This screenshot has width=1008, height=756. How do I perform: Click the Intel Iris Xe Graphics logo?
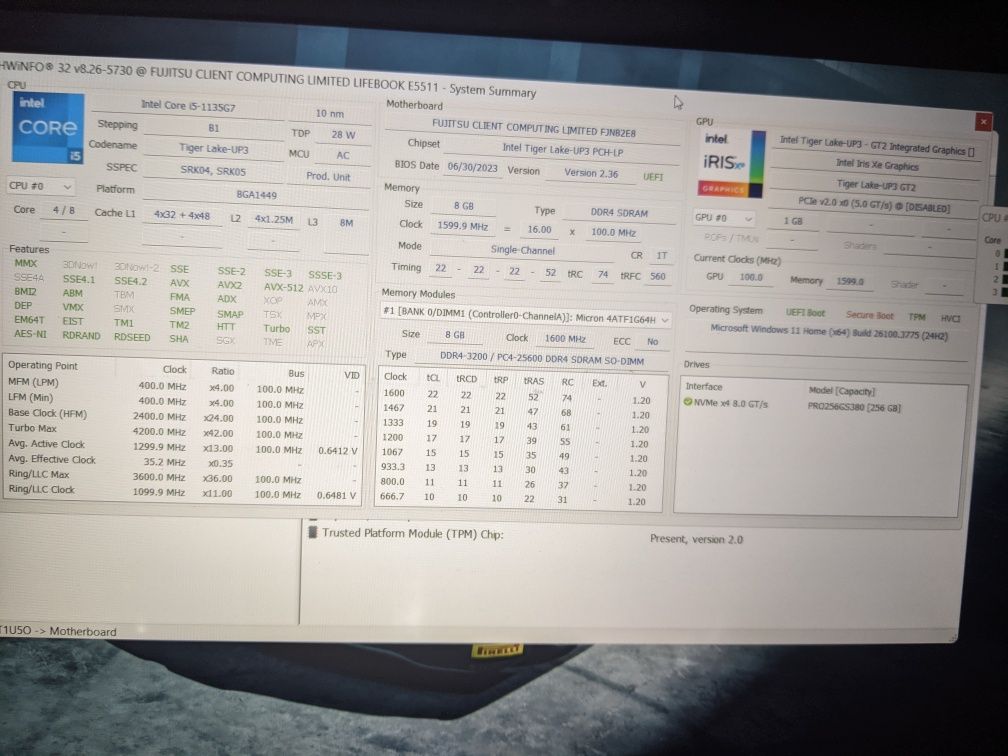[x=731, y=163]
